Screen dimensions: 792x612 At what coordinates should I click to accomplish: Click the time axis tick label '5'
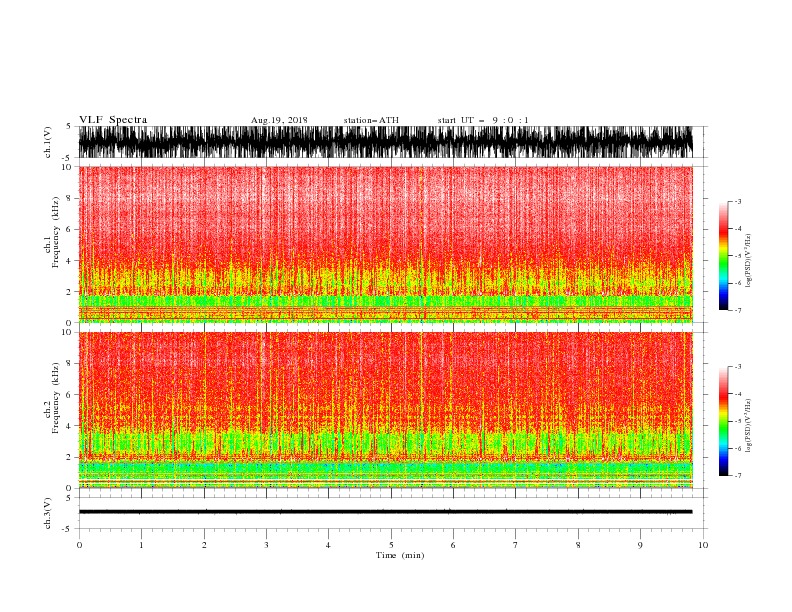(x=391, y=545)
